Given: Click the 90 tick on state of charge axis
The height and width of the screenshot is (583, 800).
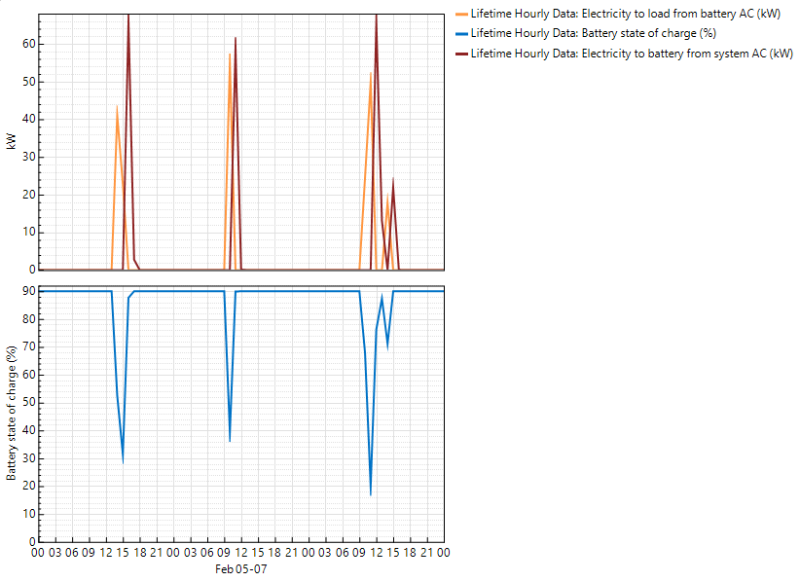Looking at the screenshot, I should (28, 291).
